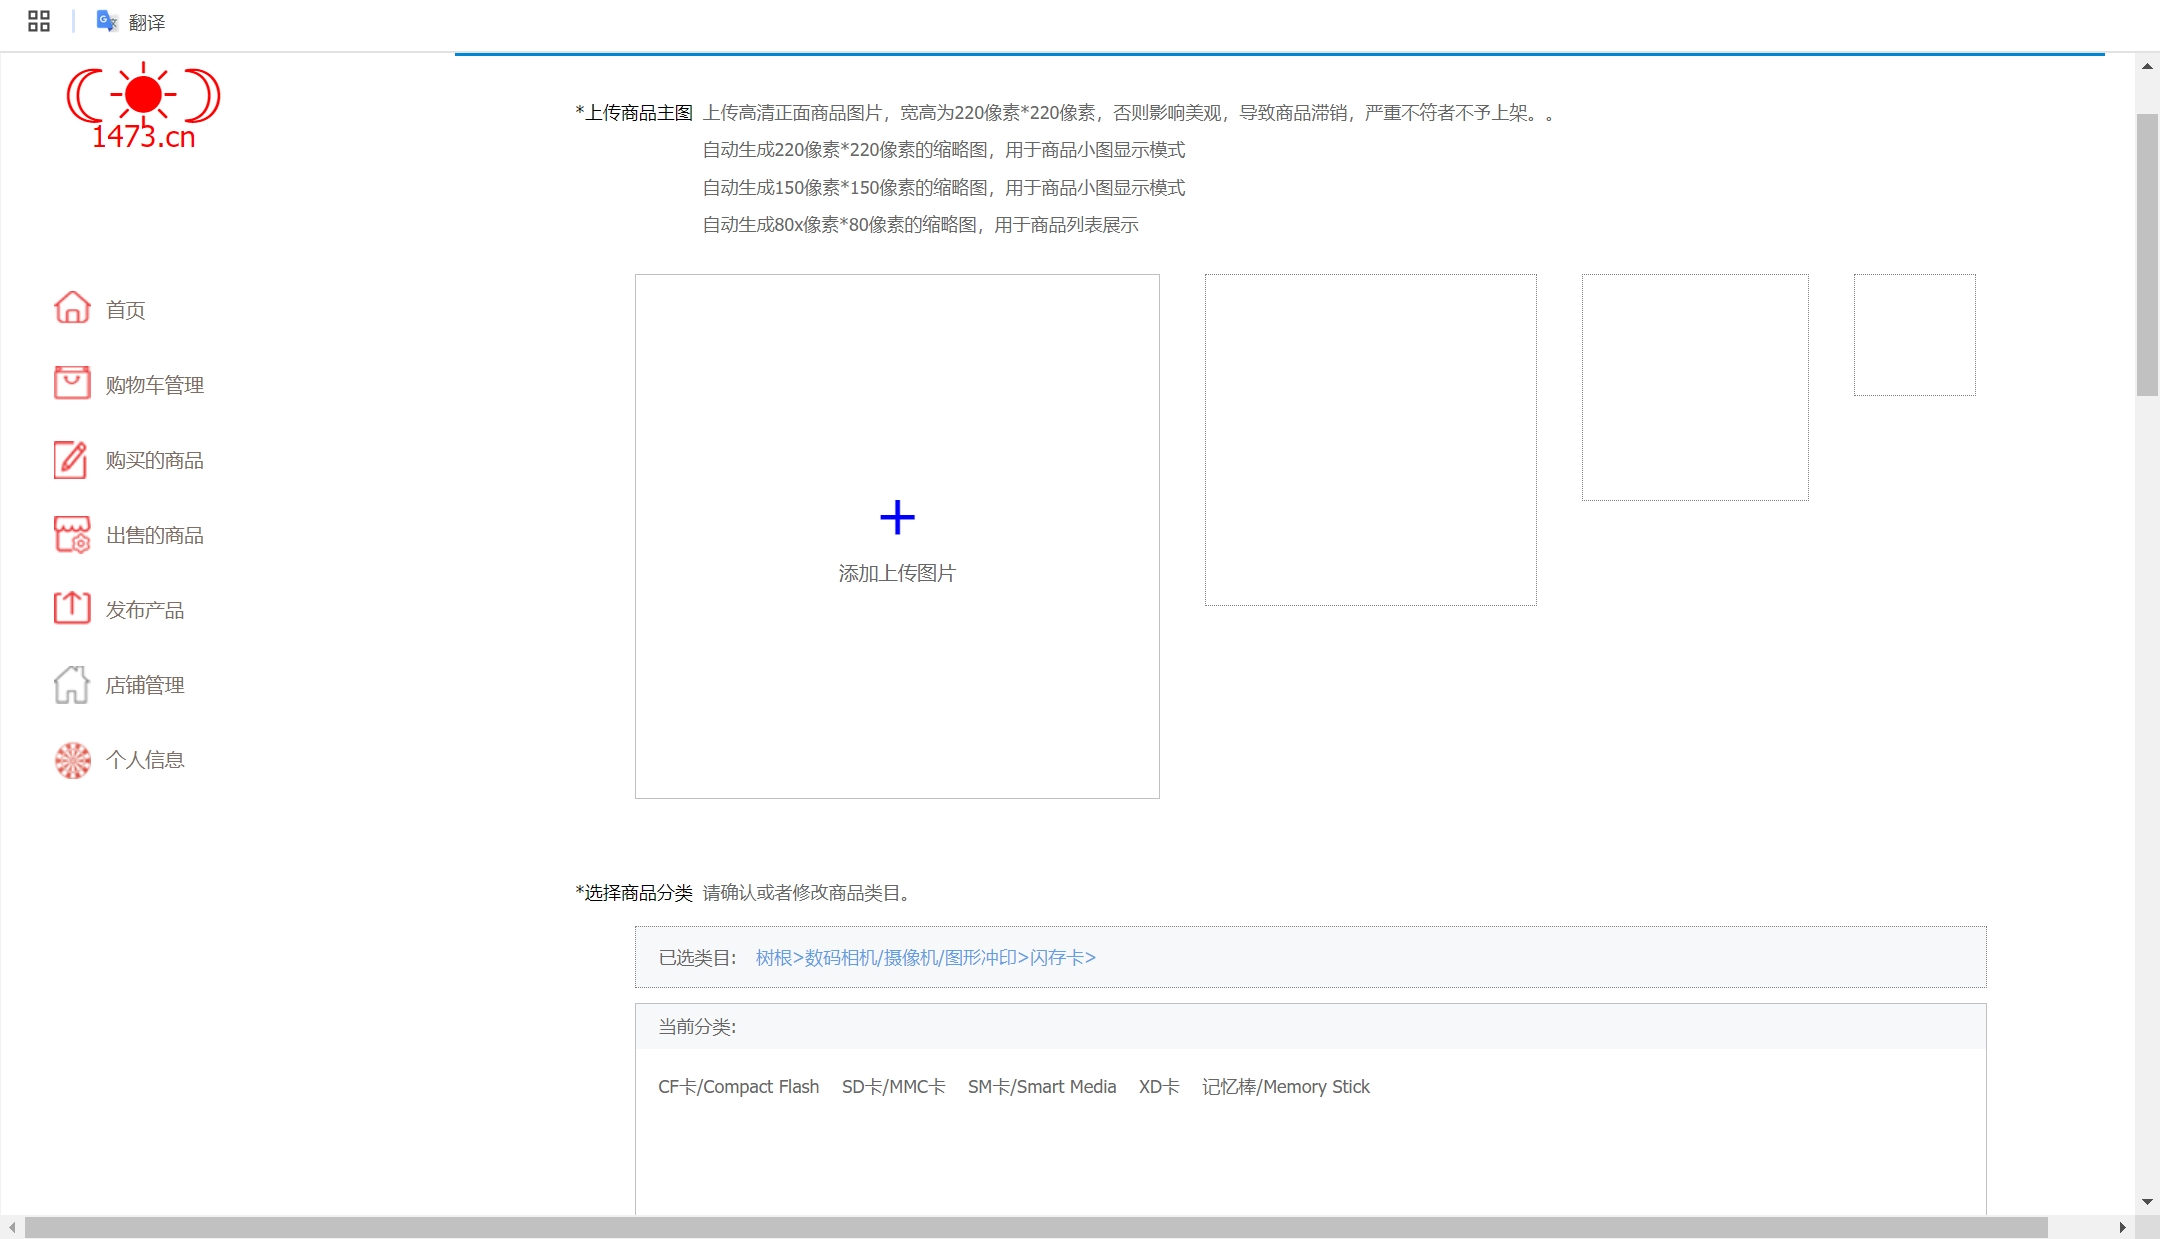The width and height of the screenshot is (2160, 1239).
Task: Open 发布产品 menu item
Action: coord(145,610)
